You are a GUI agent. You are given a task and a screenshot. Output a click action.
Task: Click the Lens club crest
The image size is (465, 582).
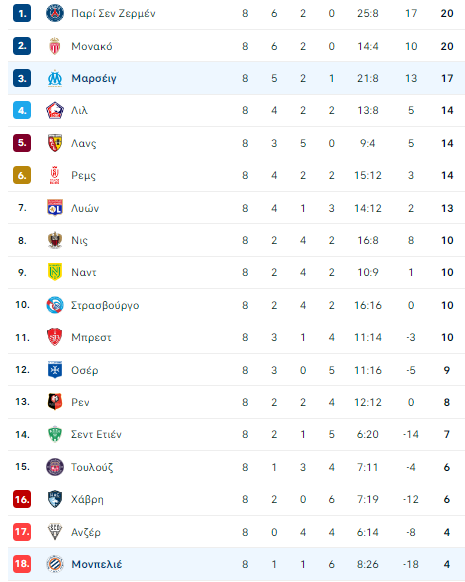55,143
